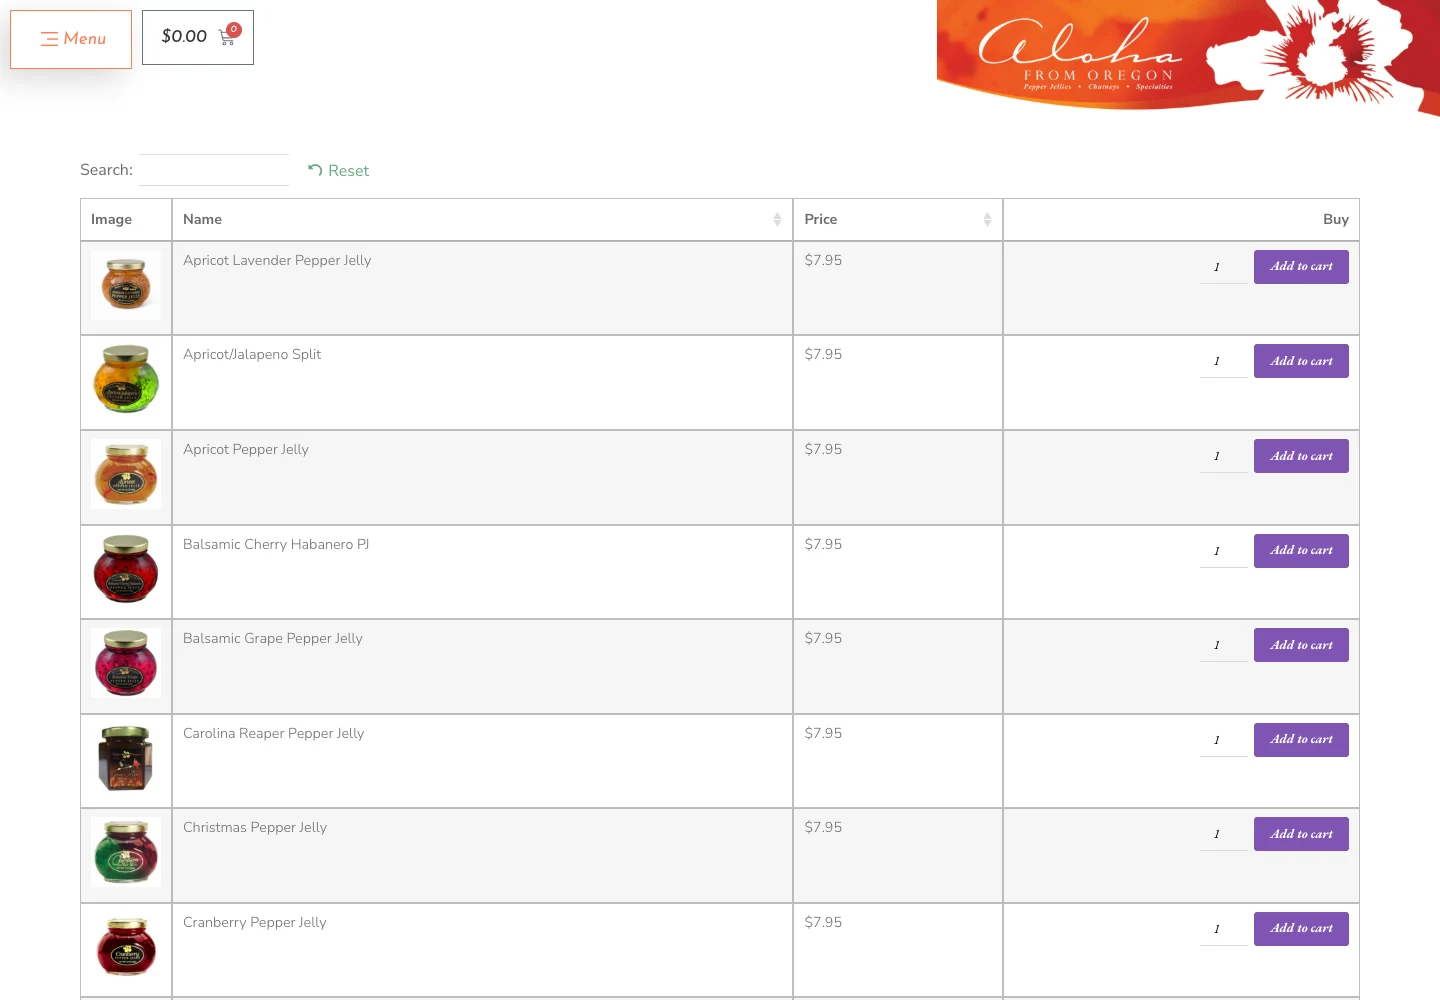Select the $7.95 price of Apricot Lavender Pepper Jelly

coord(823,260)
